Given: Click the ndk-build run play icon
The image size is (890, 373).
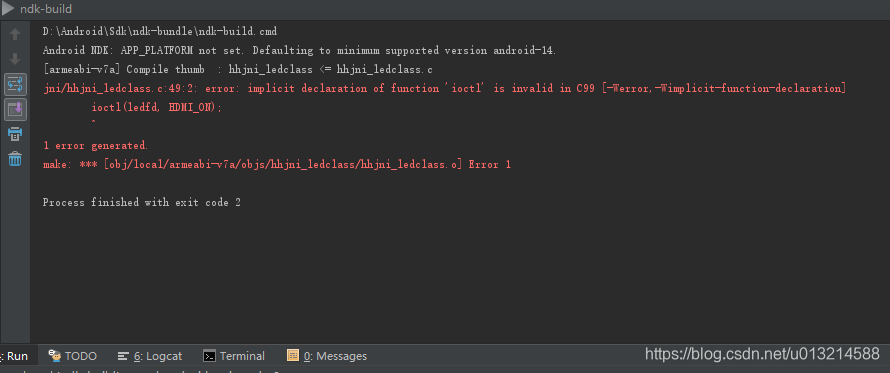Looking at the screenshot, I should 8,9.
